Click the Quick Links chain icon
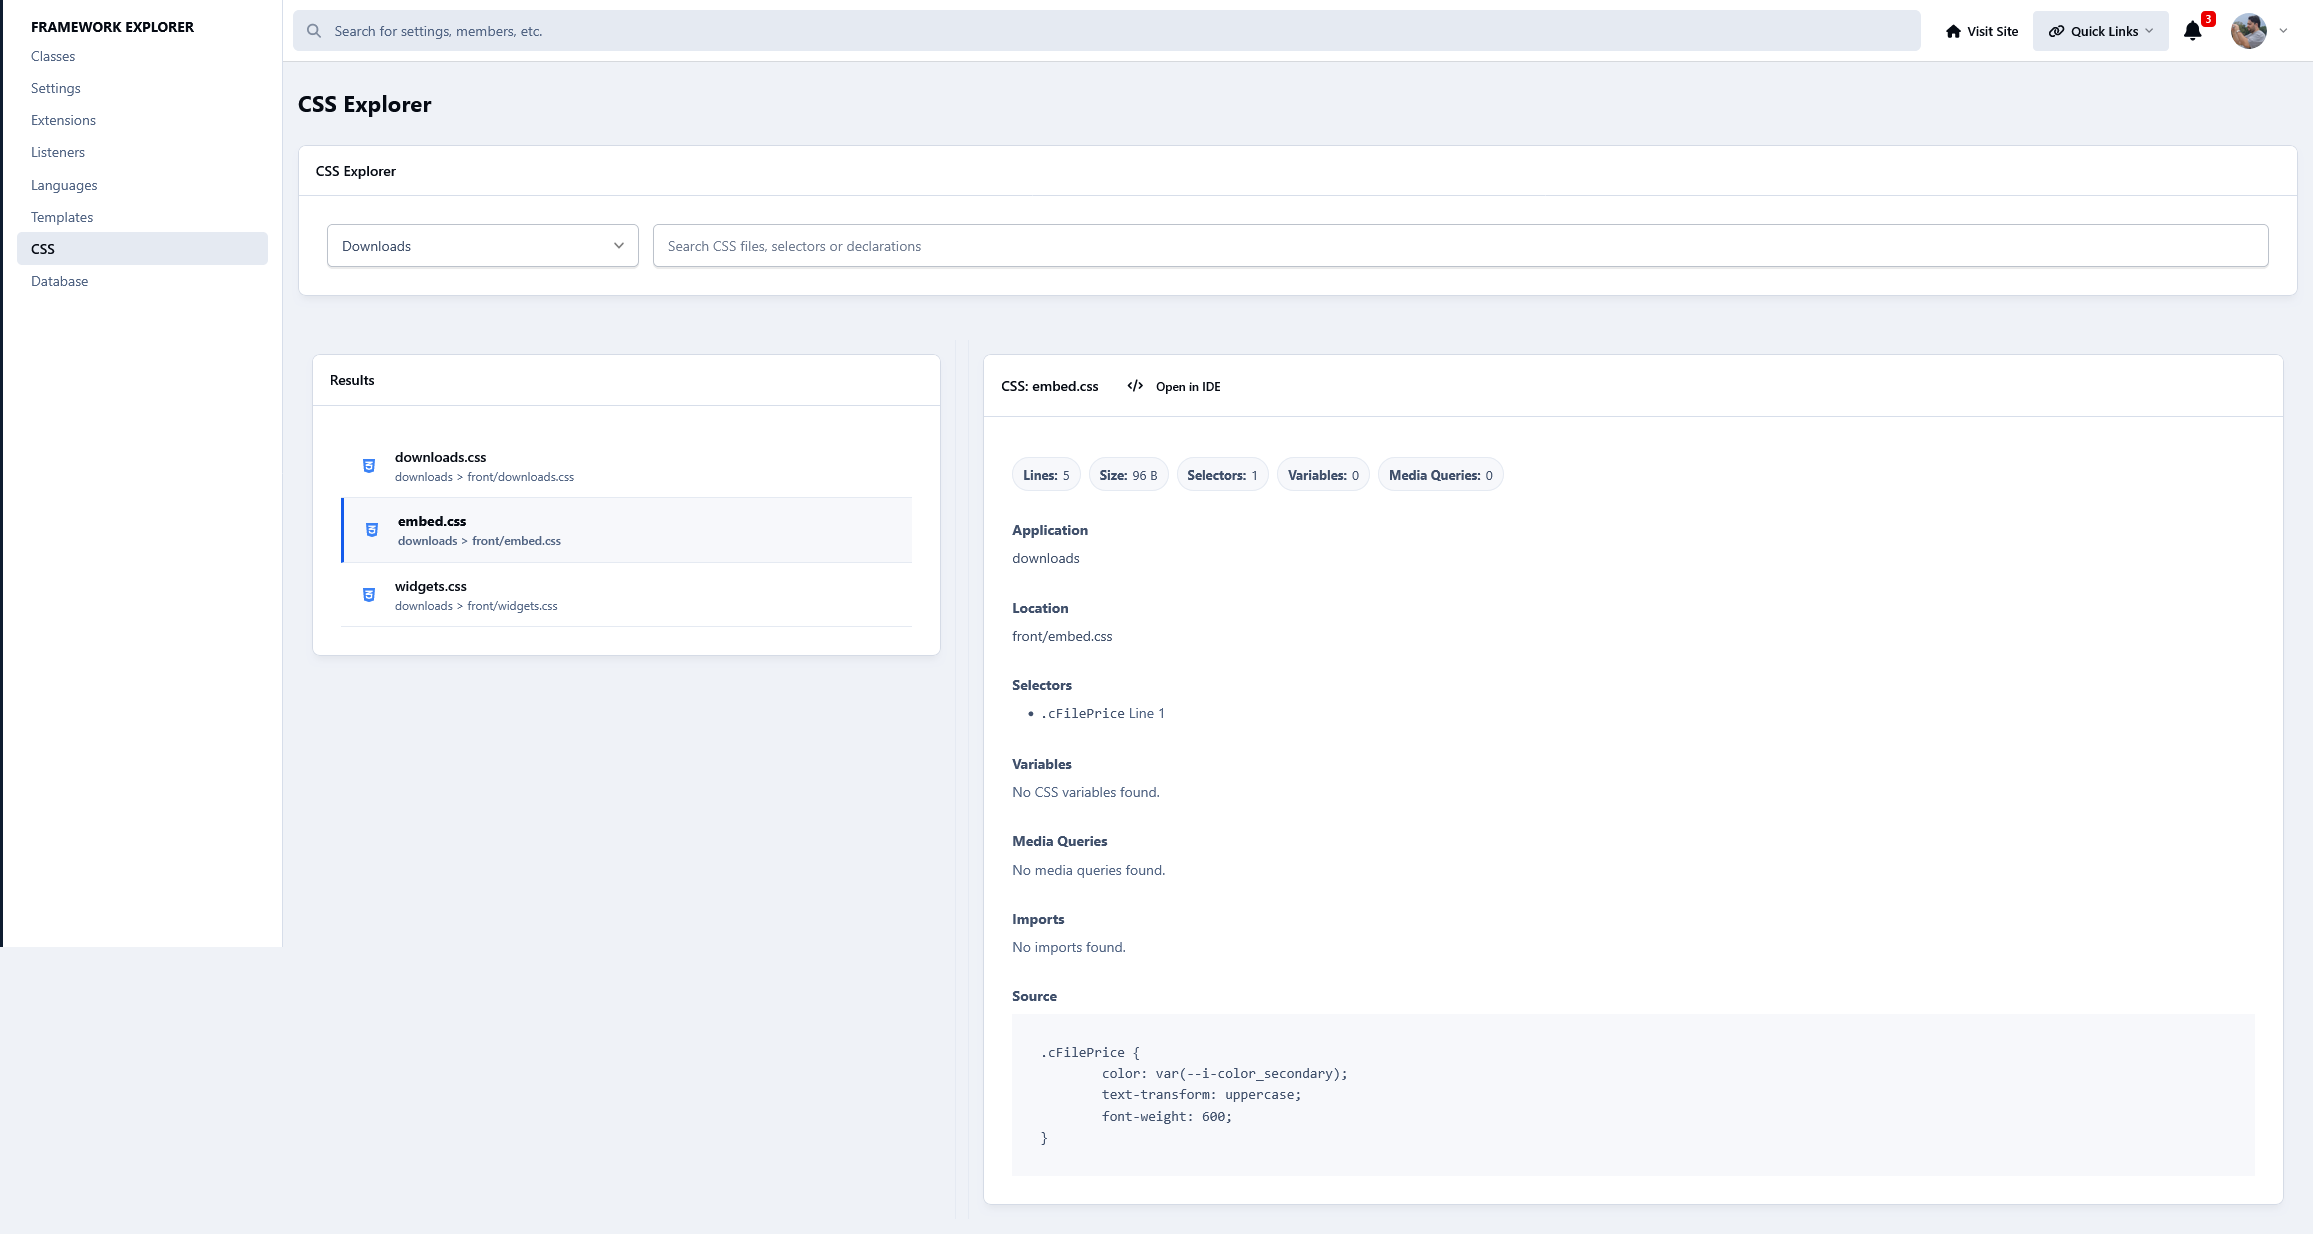Viewport: 2313px width, 1234px height. [x=2056, y=31]
